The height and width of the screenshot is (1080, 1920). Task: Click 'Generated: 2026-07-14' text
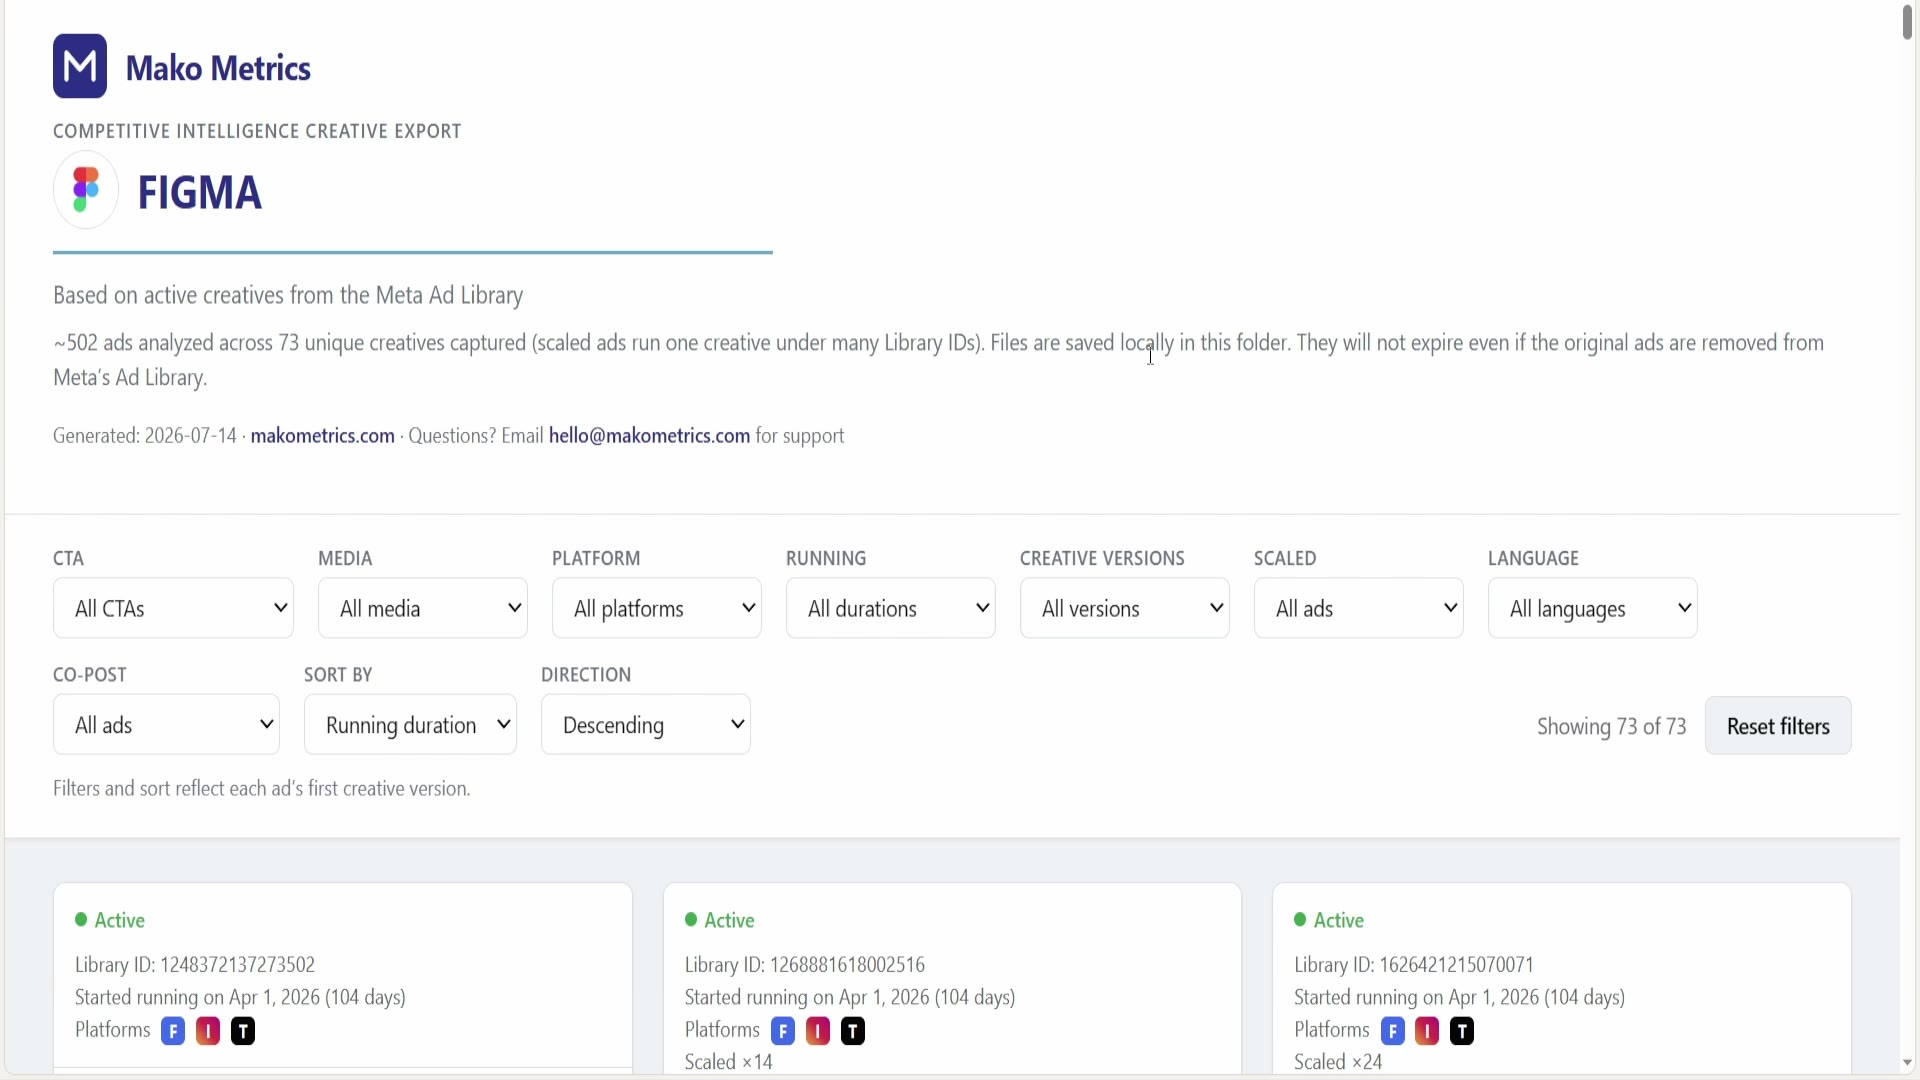click(x=145, y=436)
